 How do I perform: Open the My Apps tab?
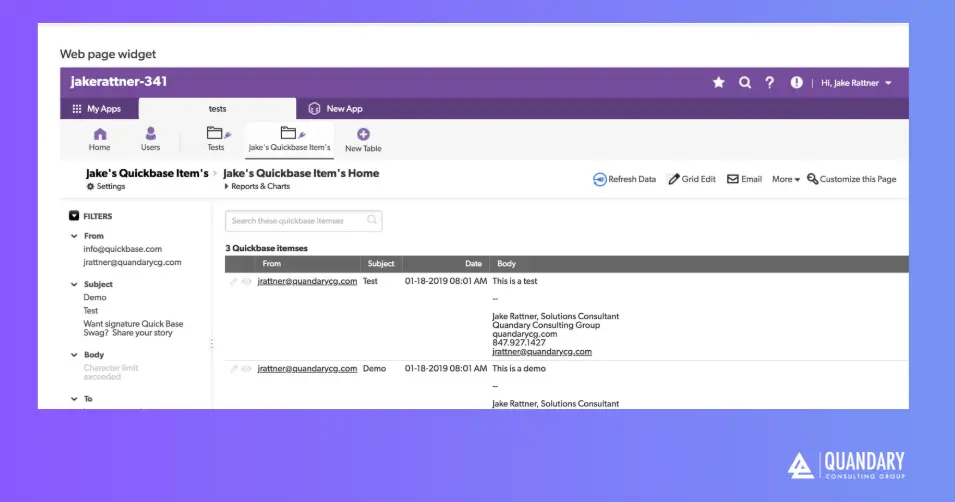click(97, 108)
